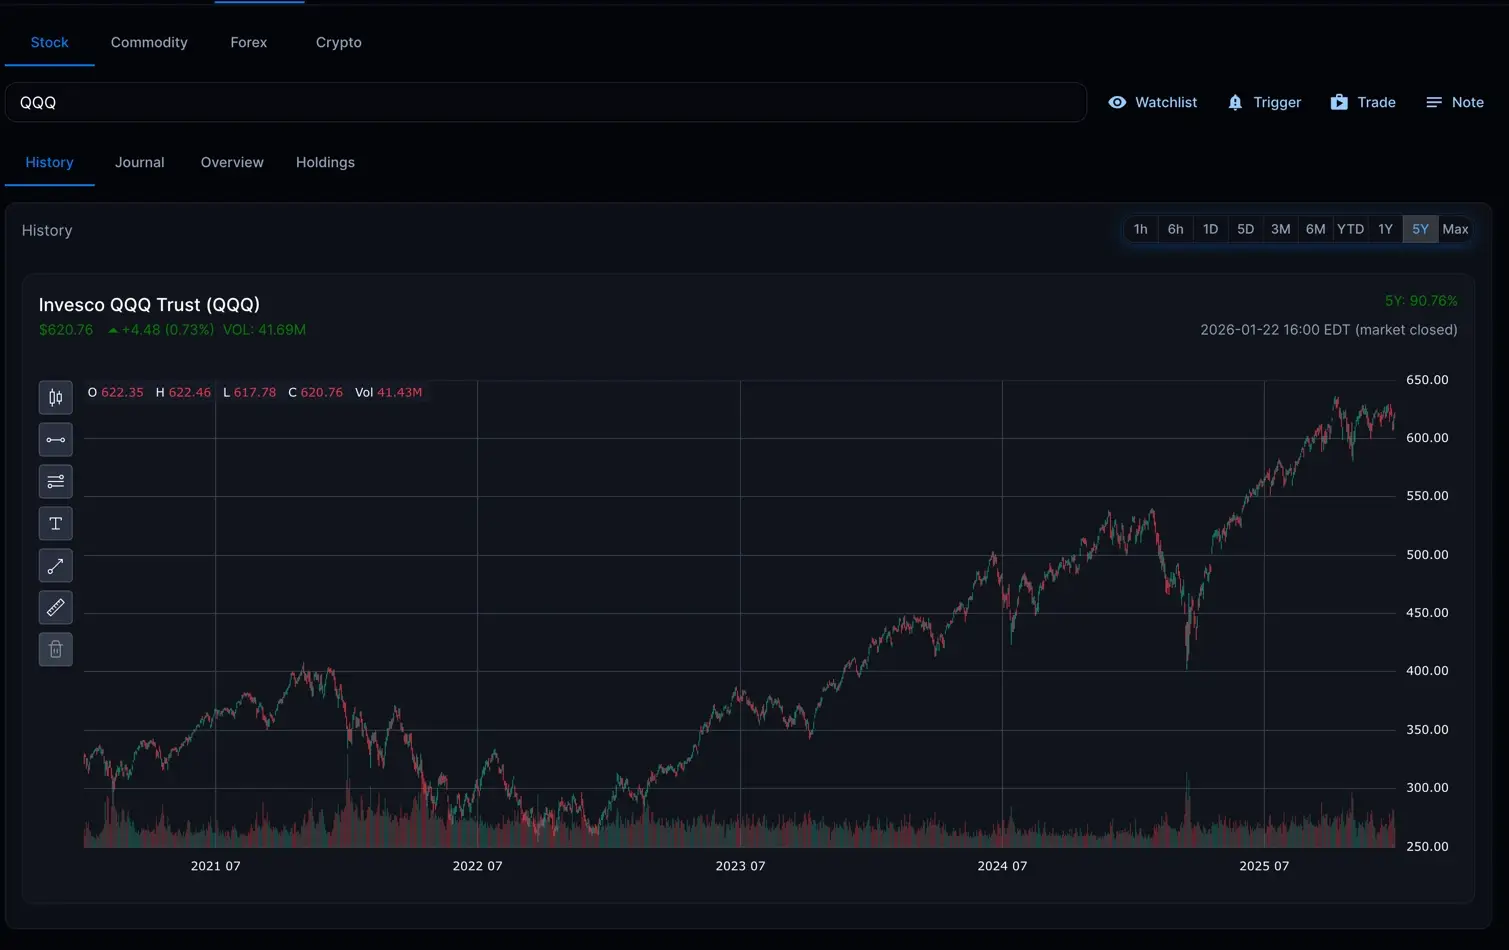Switch chart range to 1Y

pos(1385,229)
